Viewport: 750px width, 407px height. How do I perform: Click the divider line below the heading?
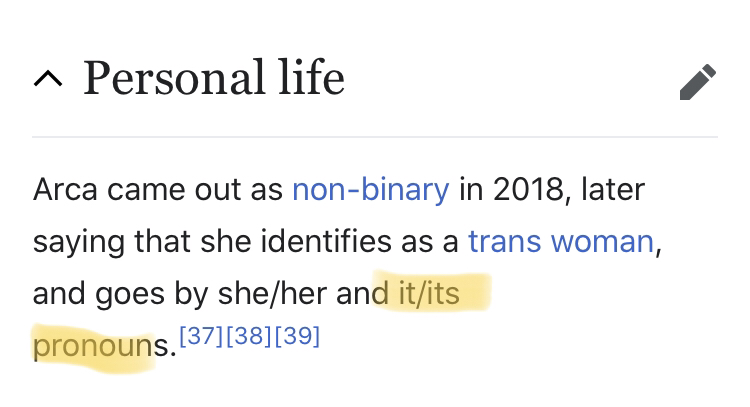(x=375, y=136)
